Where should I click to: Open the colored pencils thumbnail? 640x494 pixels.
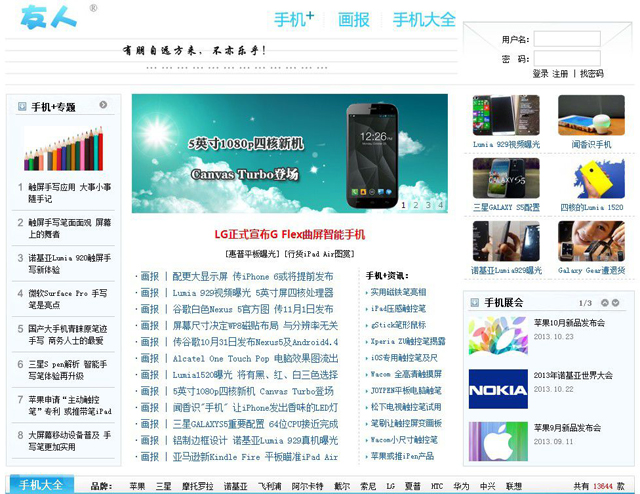[x=64, y=148]
